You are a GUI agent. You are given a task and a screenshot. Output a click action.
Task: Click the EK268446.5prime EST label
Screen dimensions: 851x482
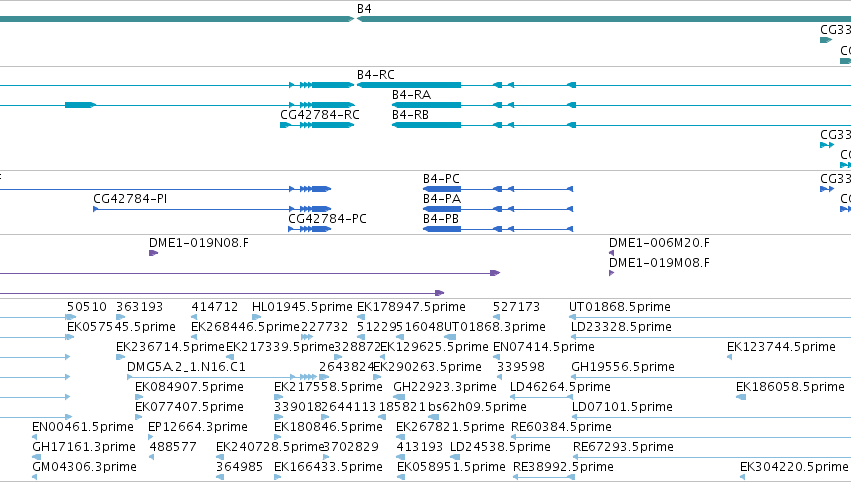245,327
